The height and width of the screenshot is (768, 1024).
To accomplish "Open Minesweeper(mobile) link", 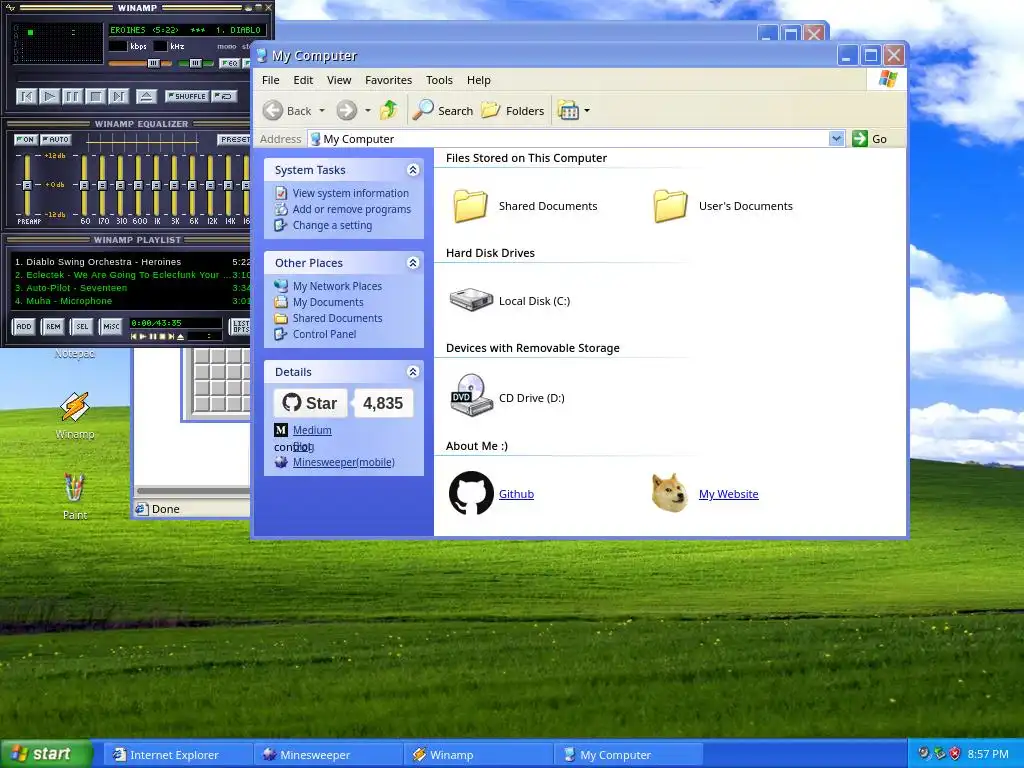I will (x=344, y=462).
